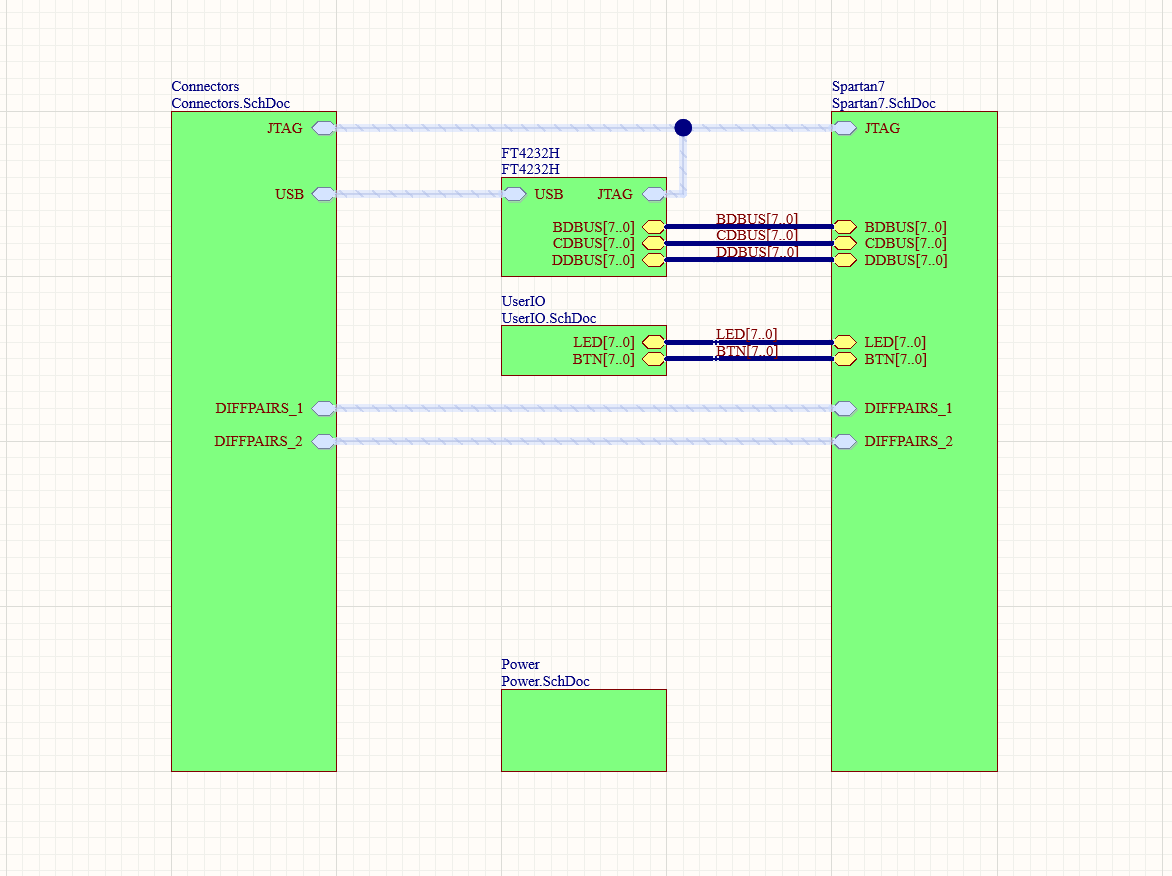Viewport: 1172px width, 876px height.
Task: Select the JTAG port arrow on Spartan7 sheet
Action: (844, 128)
